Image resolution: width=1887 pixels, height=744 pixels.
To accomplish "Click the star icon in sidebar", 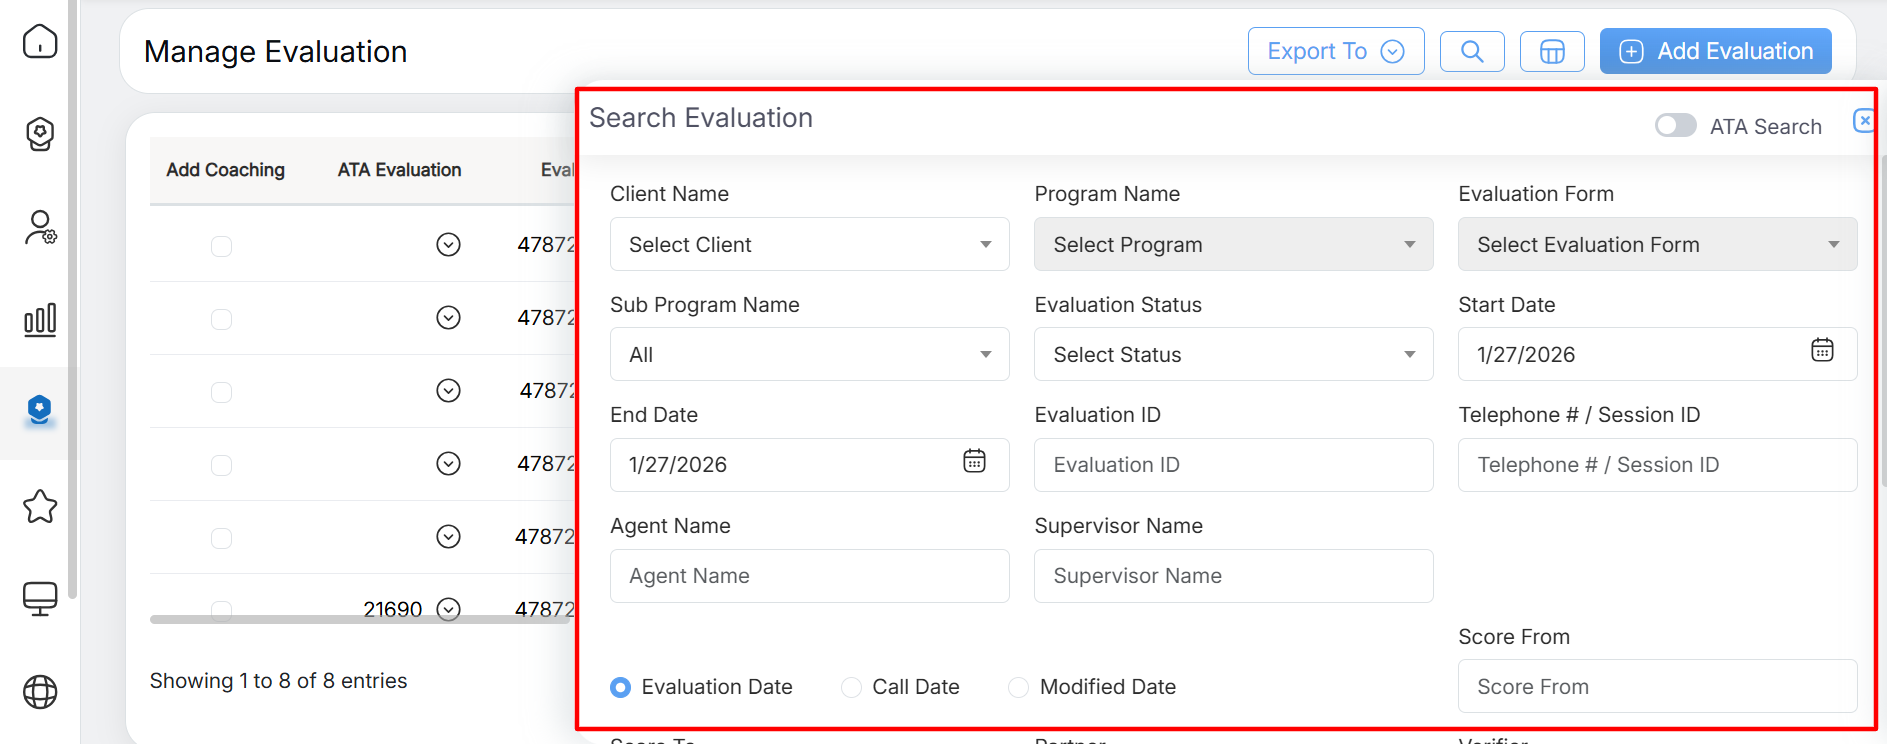I will [x=40, y=507].
